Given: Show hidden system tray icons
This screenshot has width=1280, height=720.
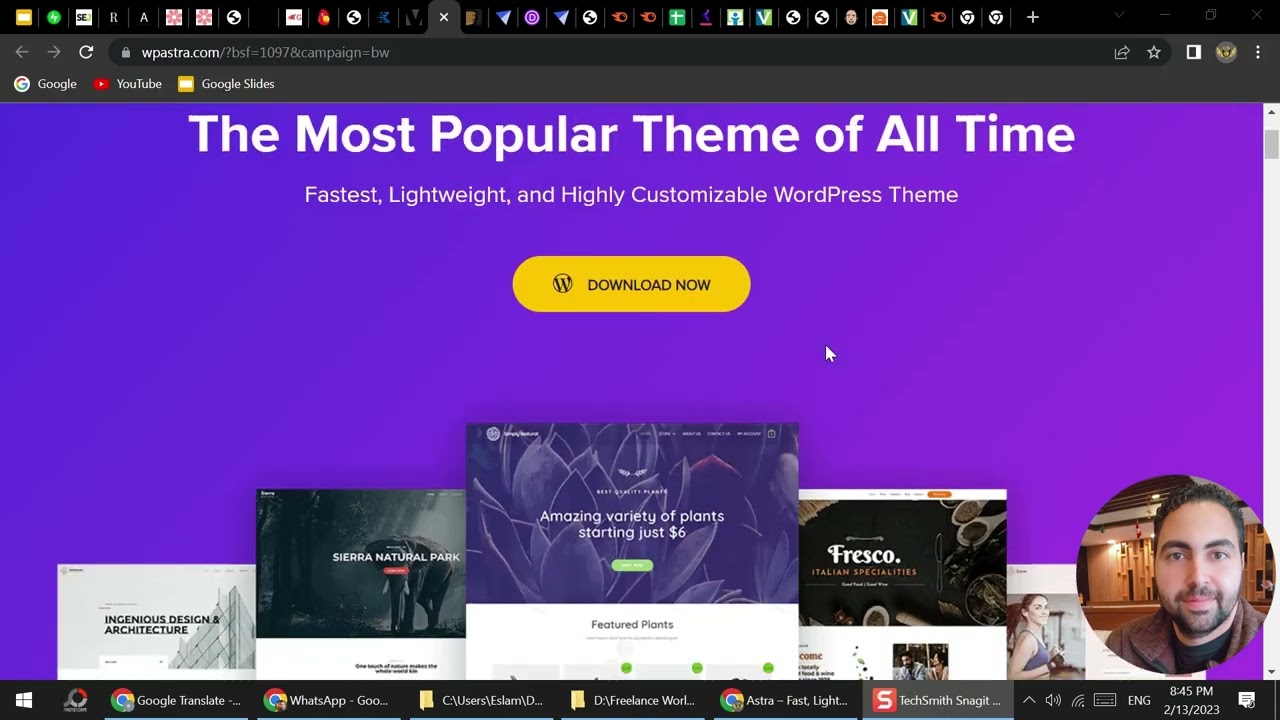Looking at the screenshot, I should point(1029,700).
